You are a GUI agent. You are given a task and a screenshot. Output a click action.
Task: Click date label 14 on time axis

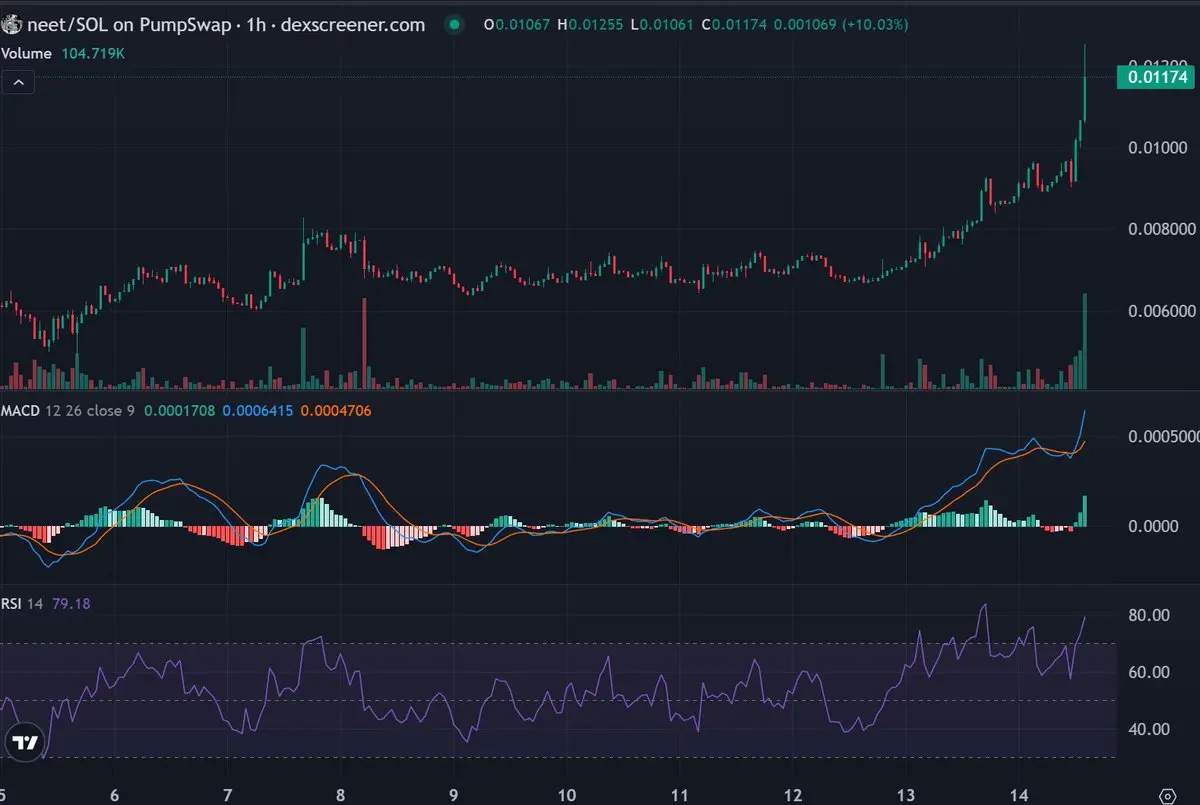[x=1020, y=795]
